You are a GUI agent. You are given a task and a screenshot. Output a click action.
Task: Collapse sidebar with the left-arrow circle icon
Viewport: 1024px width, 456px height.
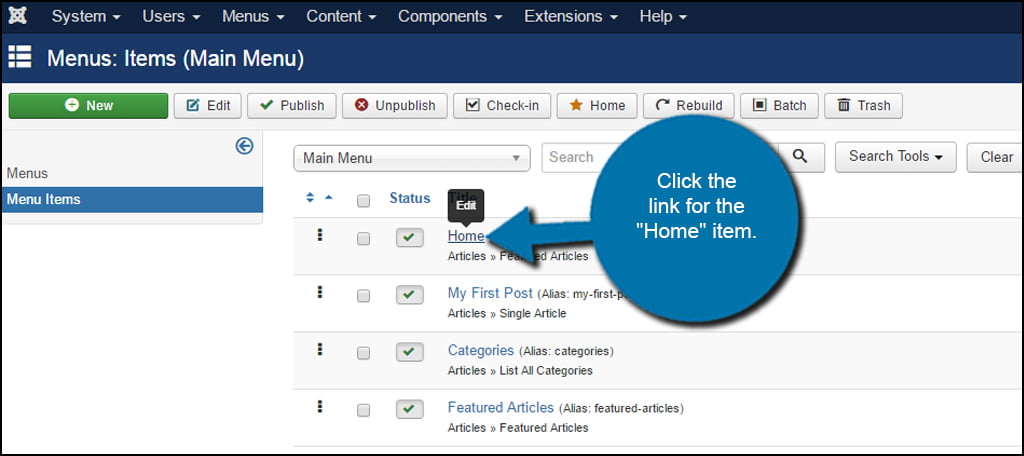tap(244, 146)
